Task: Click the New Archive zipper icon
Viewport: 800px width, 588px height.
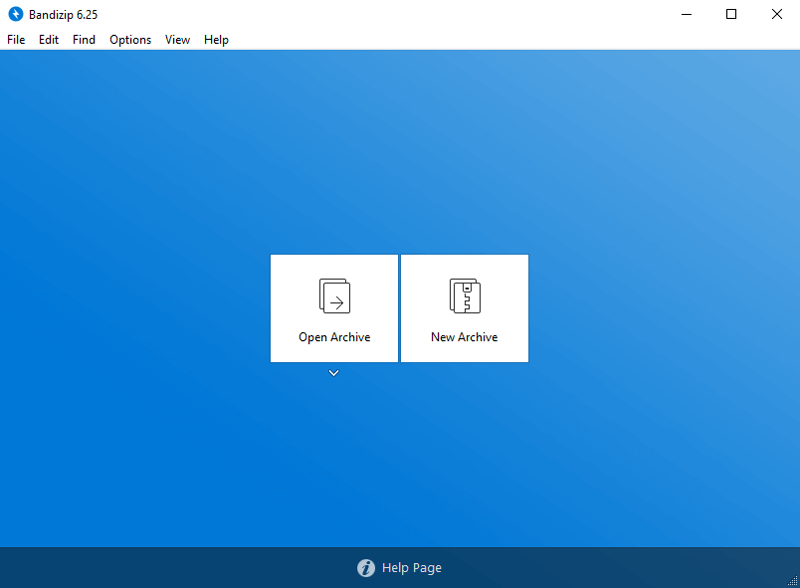Action: pos(464,296)
